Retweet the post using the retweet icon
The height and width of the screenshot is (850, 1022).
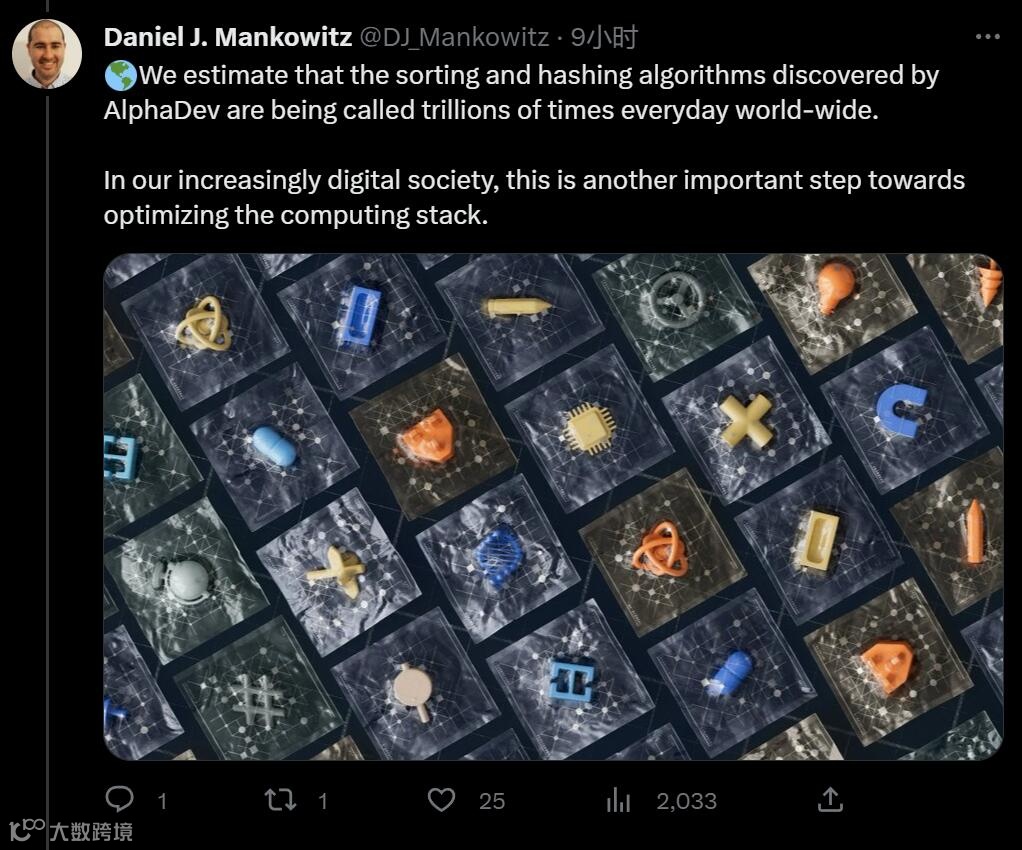280,800
